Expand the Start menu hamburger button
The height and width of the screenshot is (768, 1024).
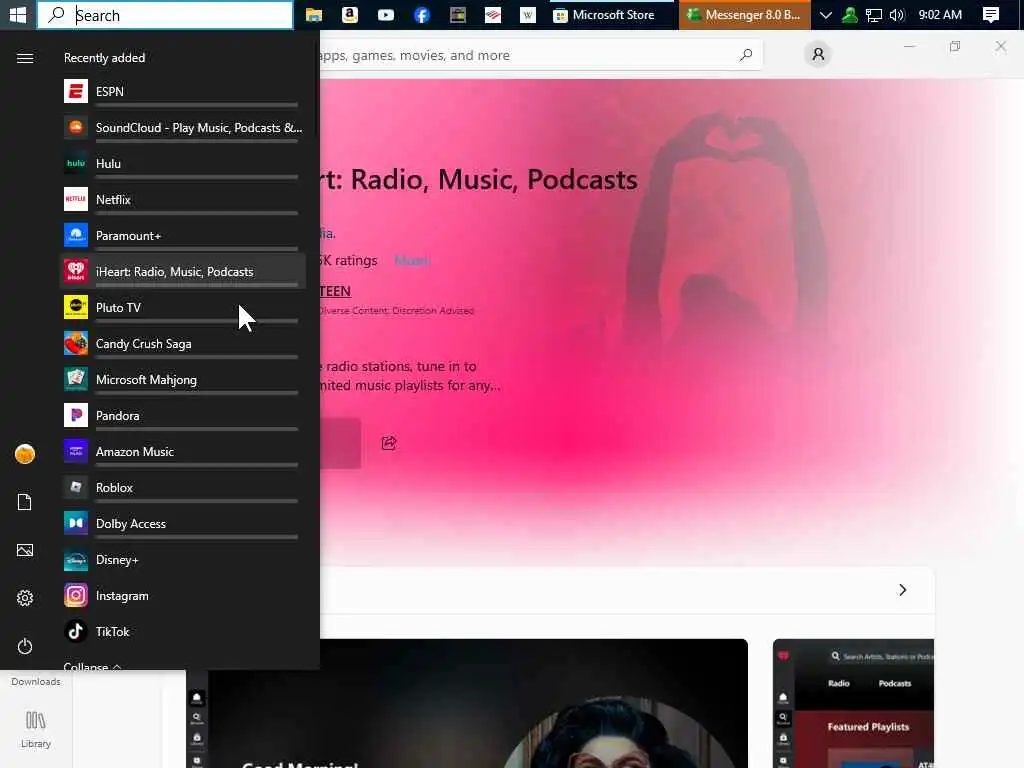point(25,58)
